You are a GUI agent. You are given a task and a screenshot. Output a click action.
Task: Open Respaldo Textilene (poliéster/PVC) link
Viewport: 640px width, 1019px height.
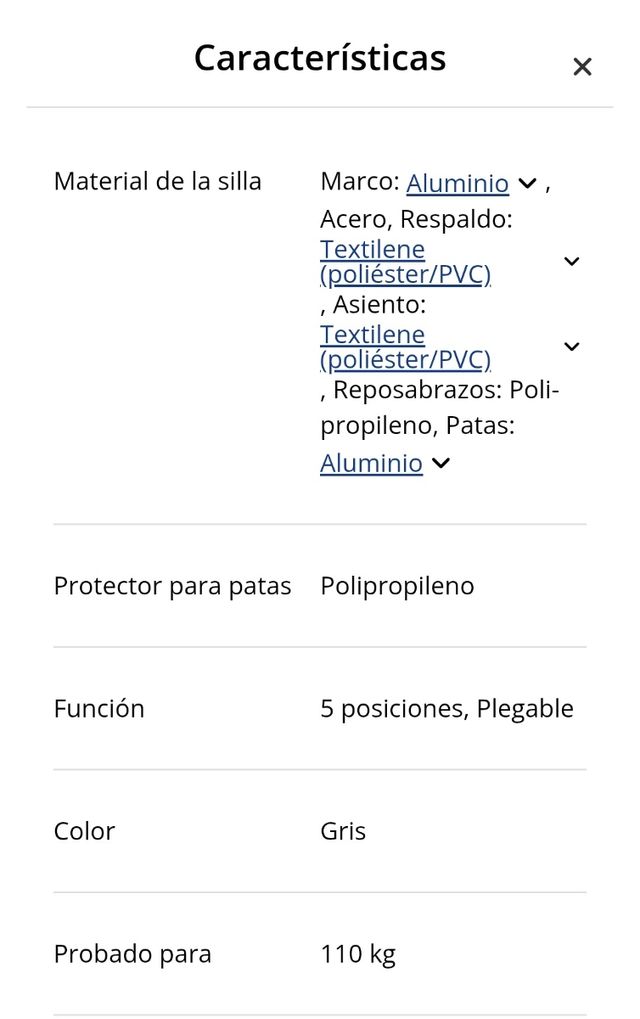[405, 261]
